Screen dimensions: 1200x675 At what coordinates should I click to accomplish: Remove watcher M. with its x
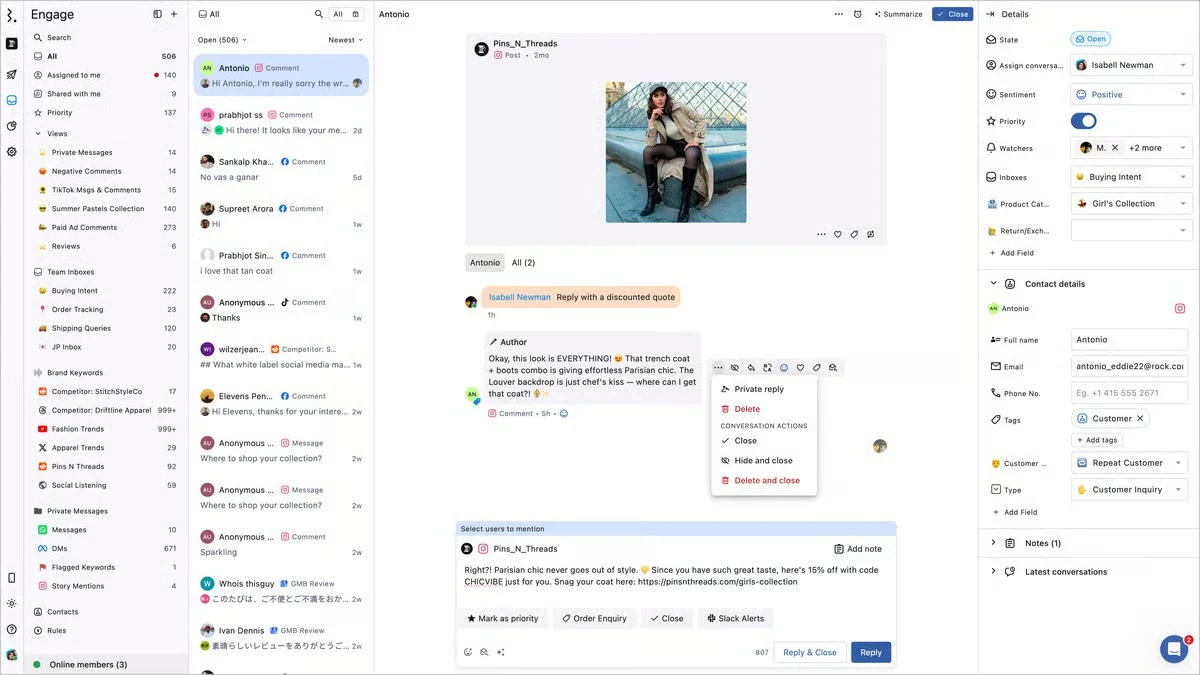1115,148
